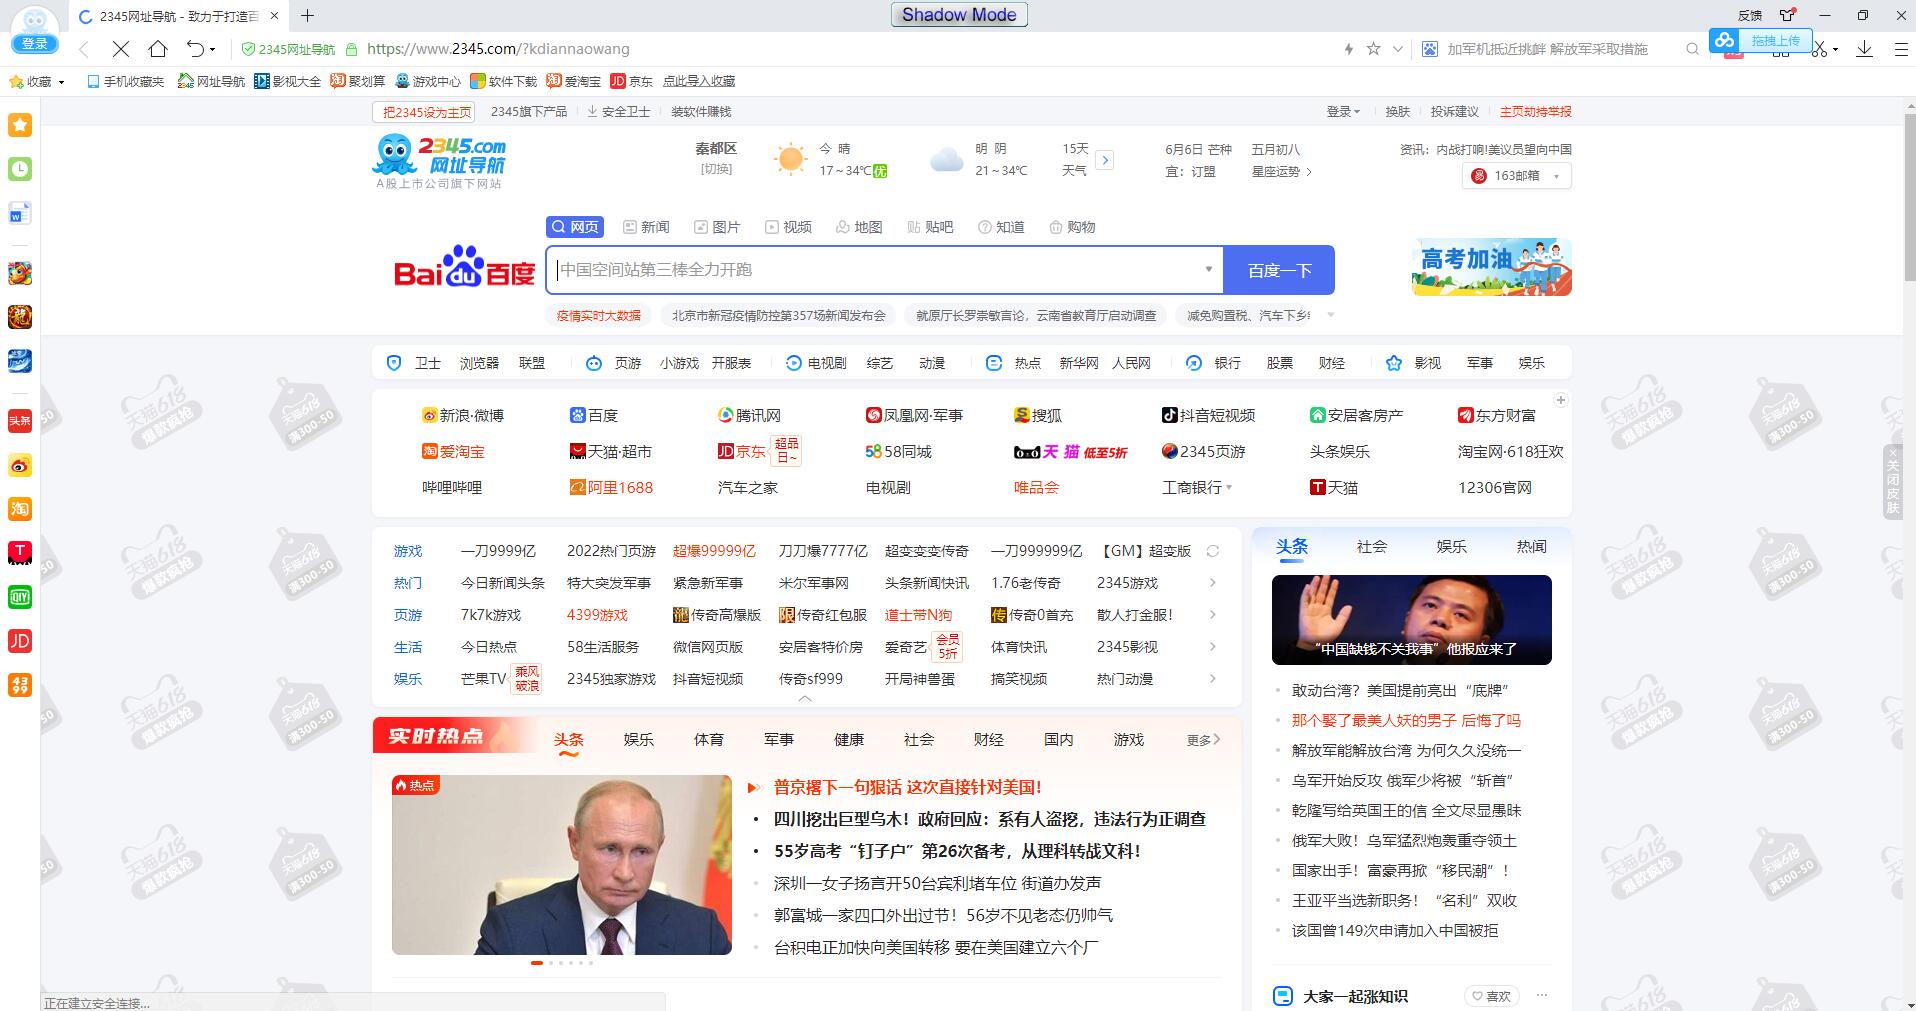Bookmark the page using the address bar star
Viewport: 1916px width, 1011px height.
coord(1373,49)
